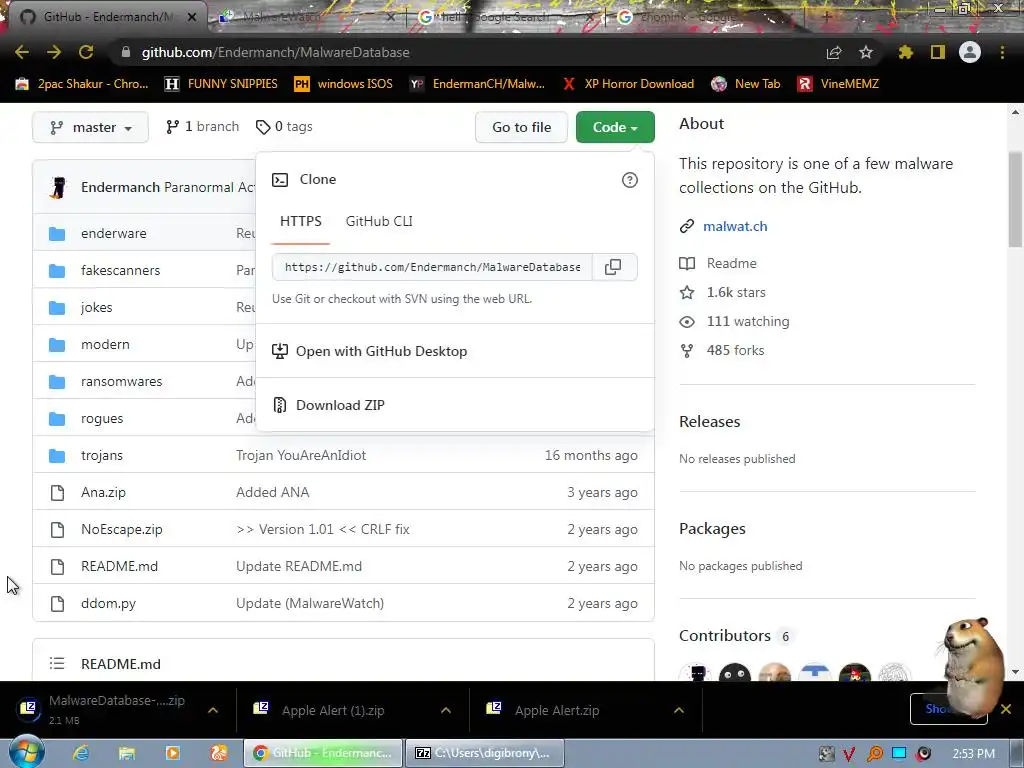Close the GitHub Endermanch browser tab

tap(192, 17)
